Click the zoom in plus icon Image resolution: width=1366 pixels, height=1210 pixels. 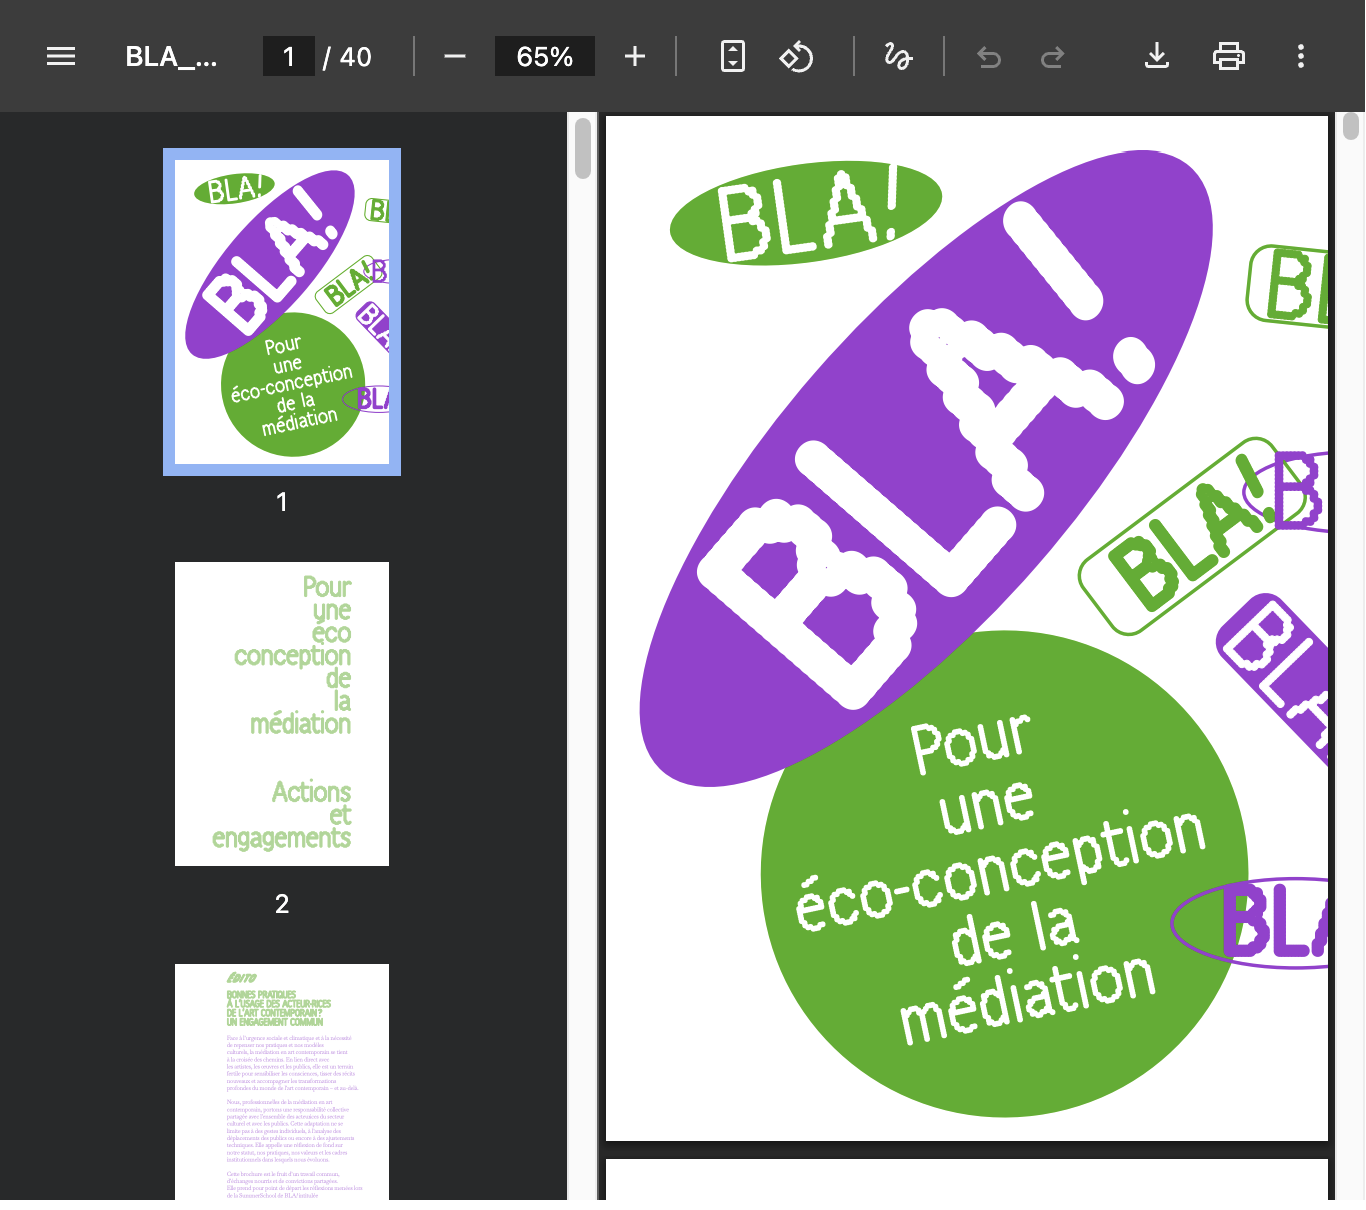635,56
